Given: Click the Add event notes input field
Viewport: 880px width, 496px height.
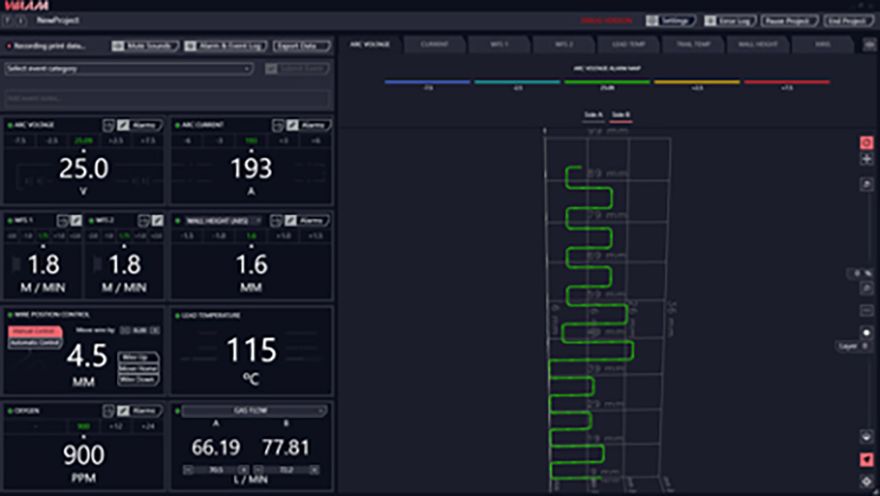Looking at the screenshot, I should 167,99.
